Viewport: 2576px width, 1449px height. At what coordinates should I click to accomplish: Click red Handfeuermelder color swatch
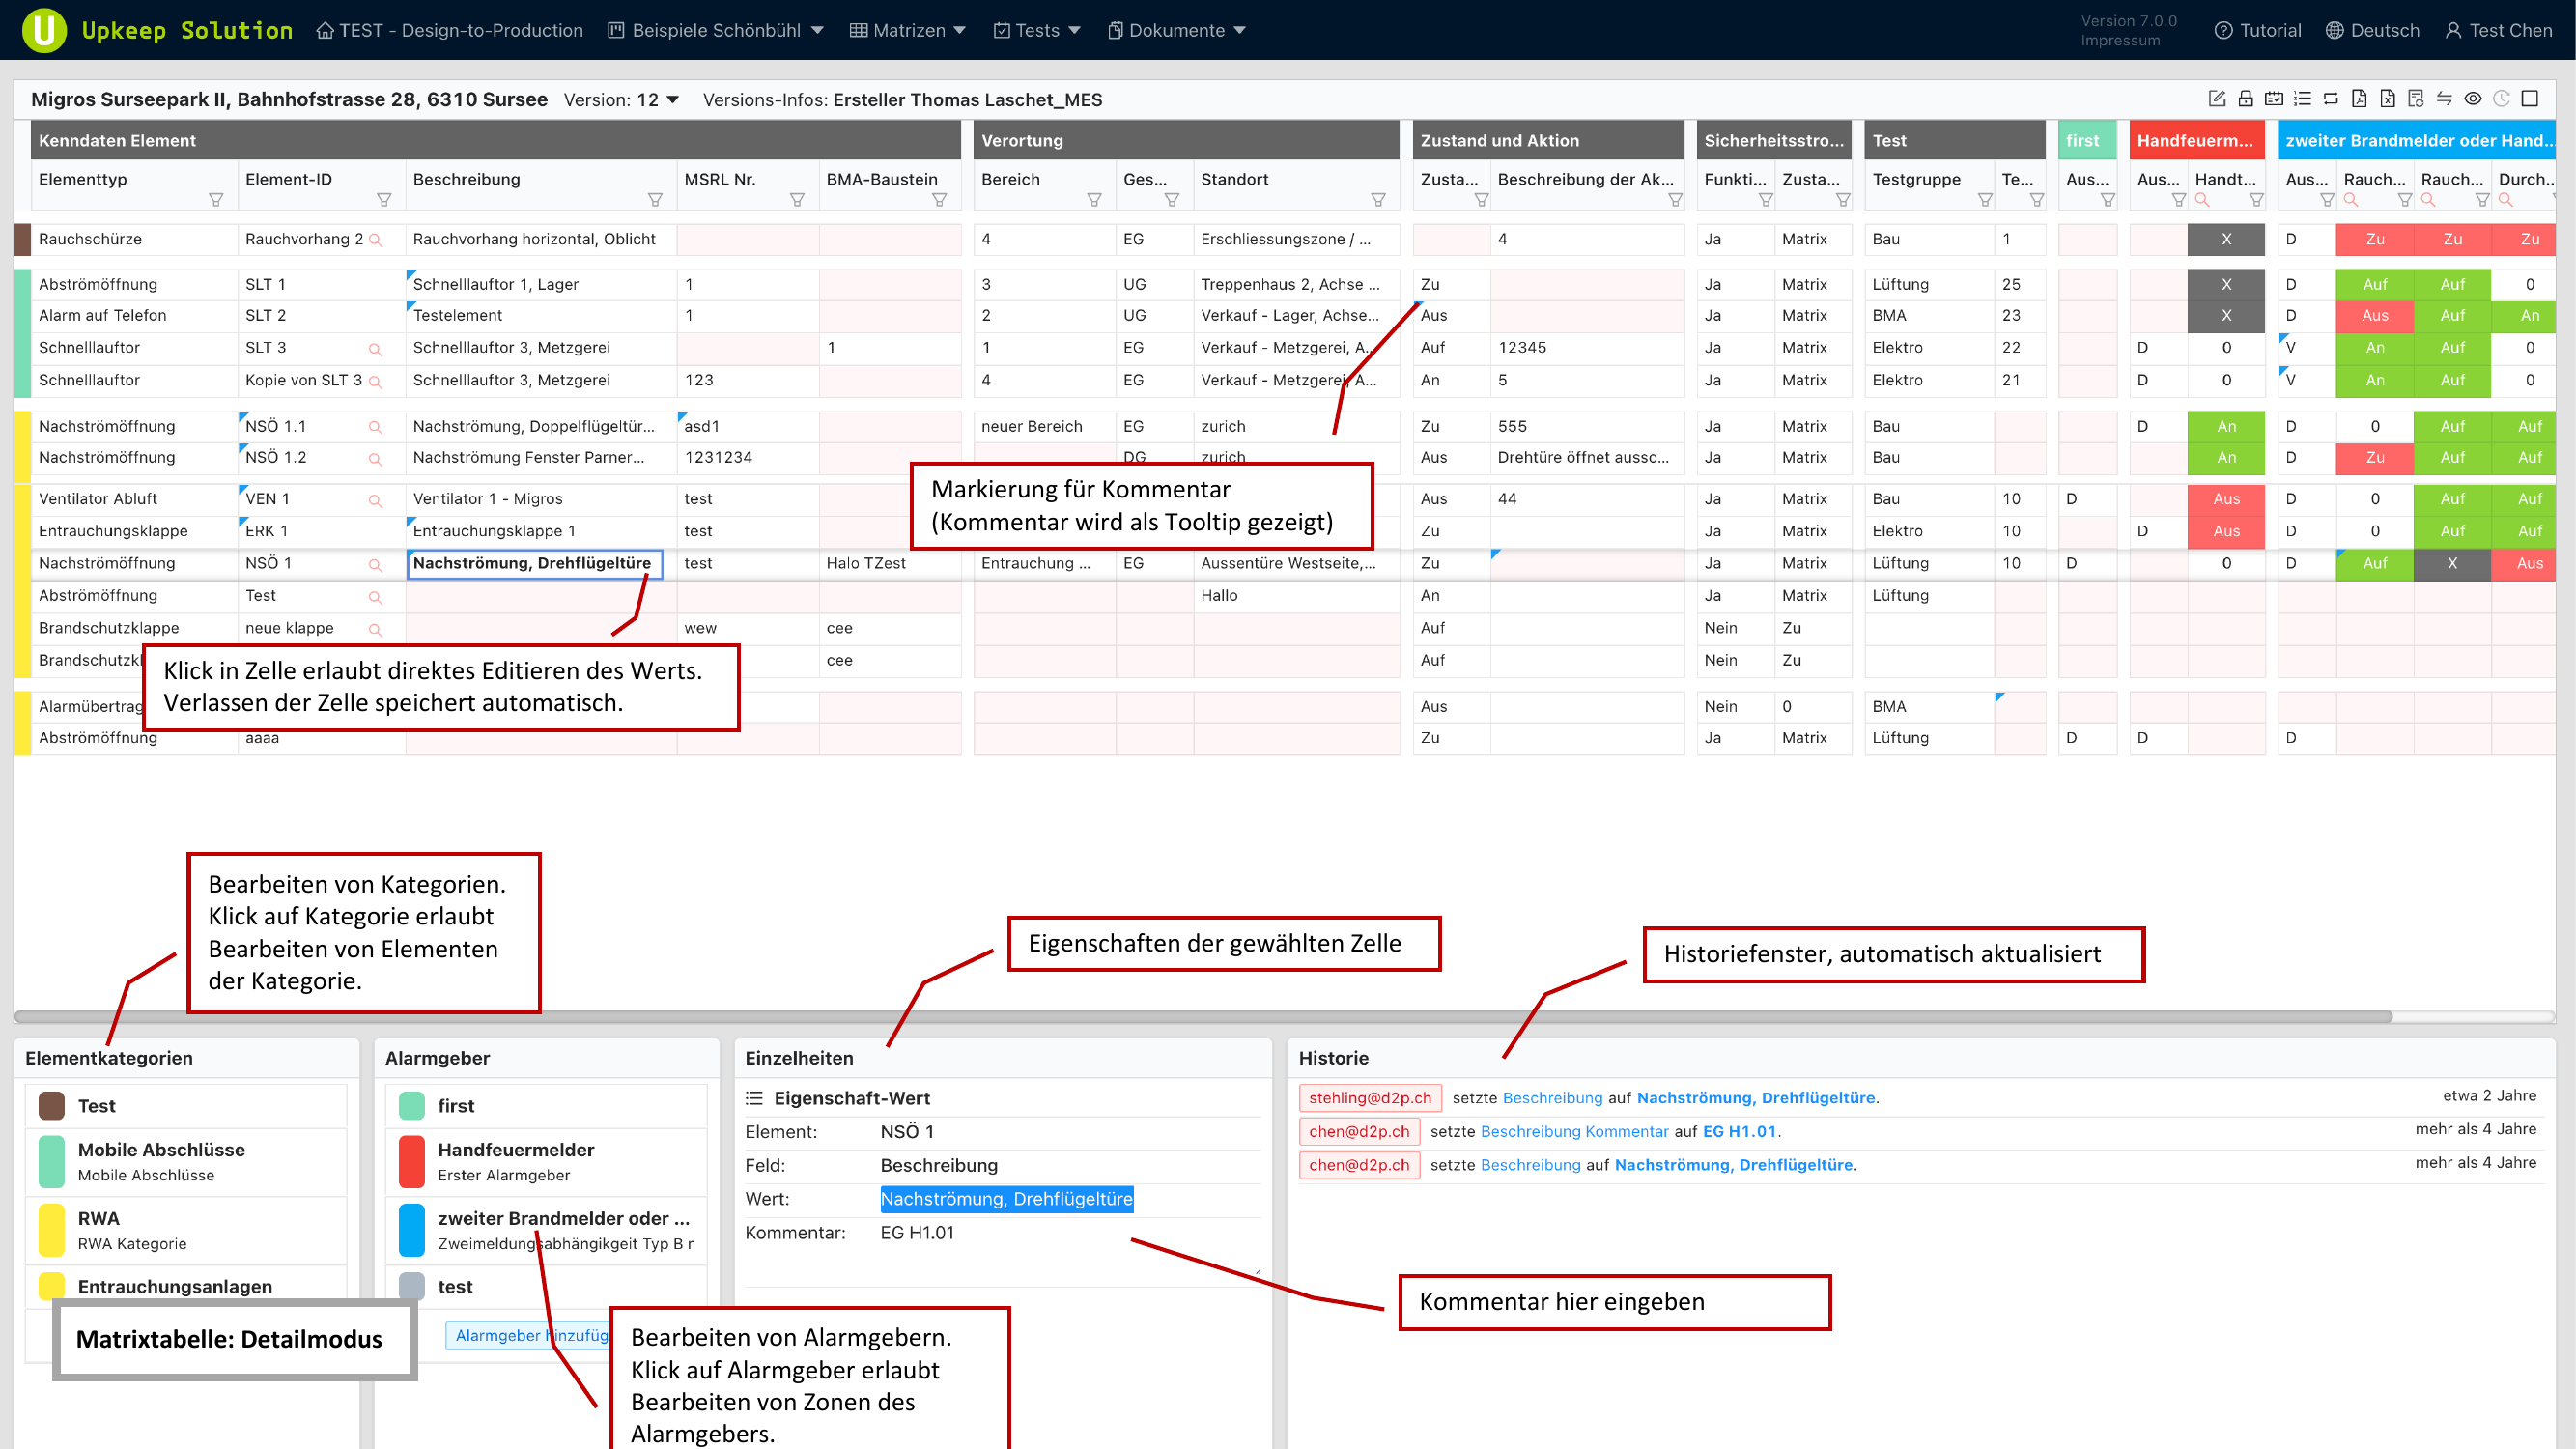[x=411, y=1161]
